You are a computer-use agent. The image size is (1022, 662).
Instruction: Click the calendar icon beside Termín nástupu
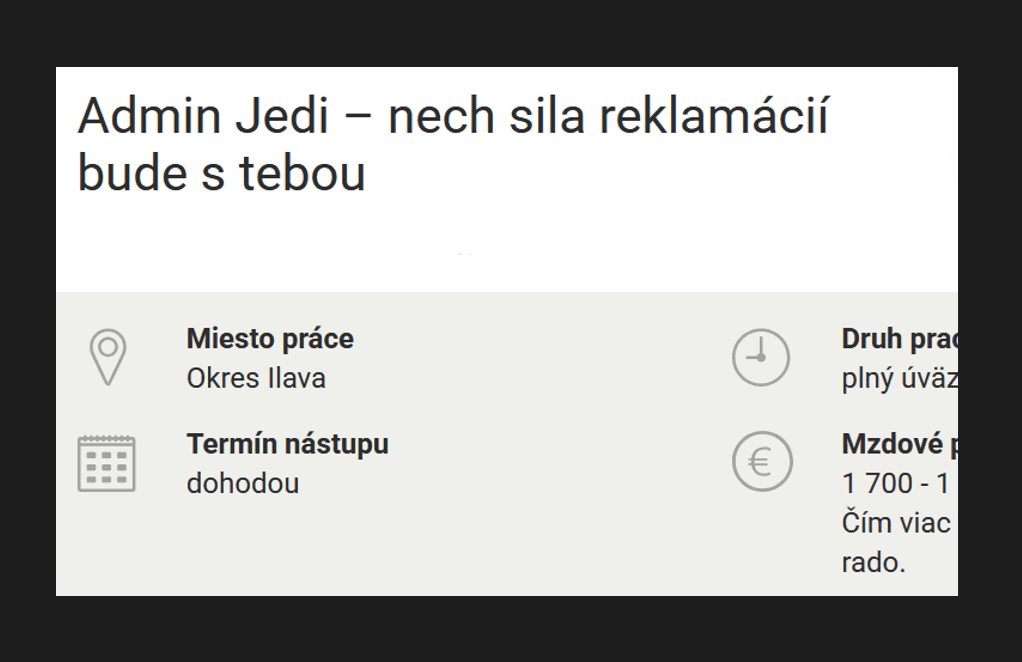[107, 464]
